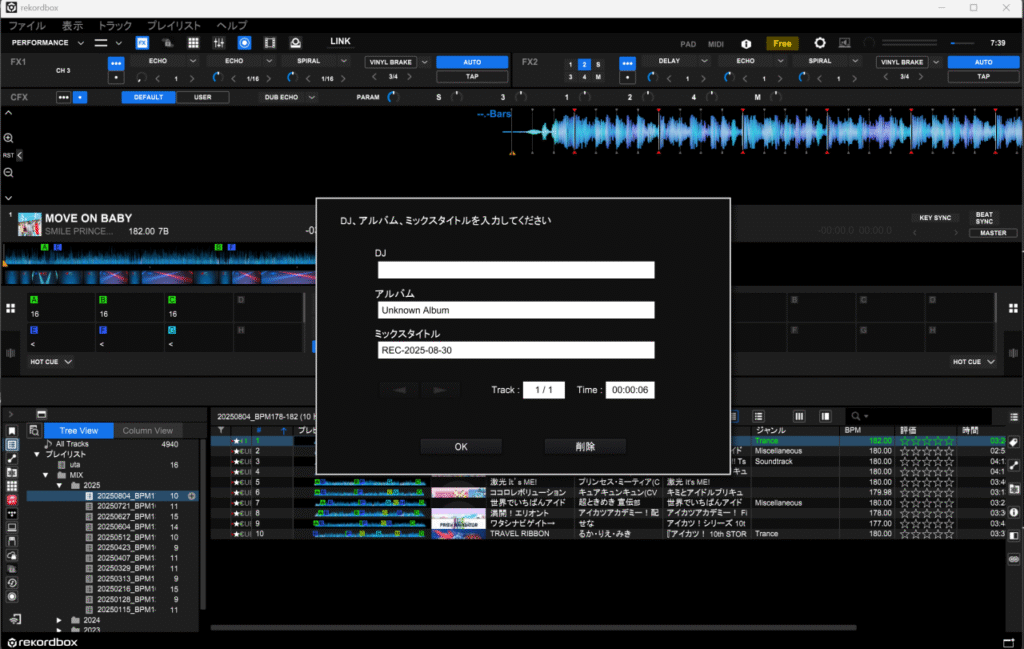Open the Histories icon in sidebar
Image resolution: width=1024 pixels, height=649 pixels.
click(12, 583)
